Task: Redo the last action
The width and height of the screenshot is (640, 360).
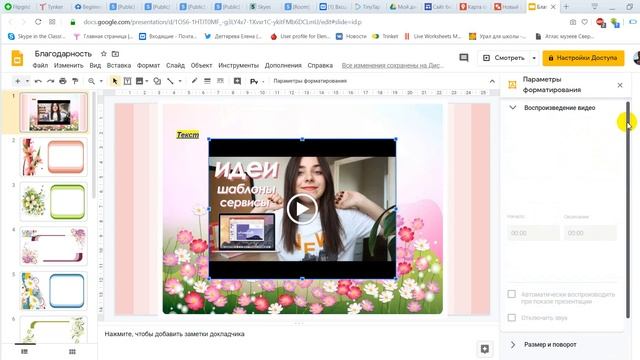Action: pyautogui.click(x=50, y=81)
